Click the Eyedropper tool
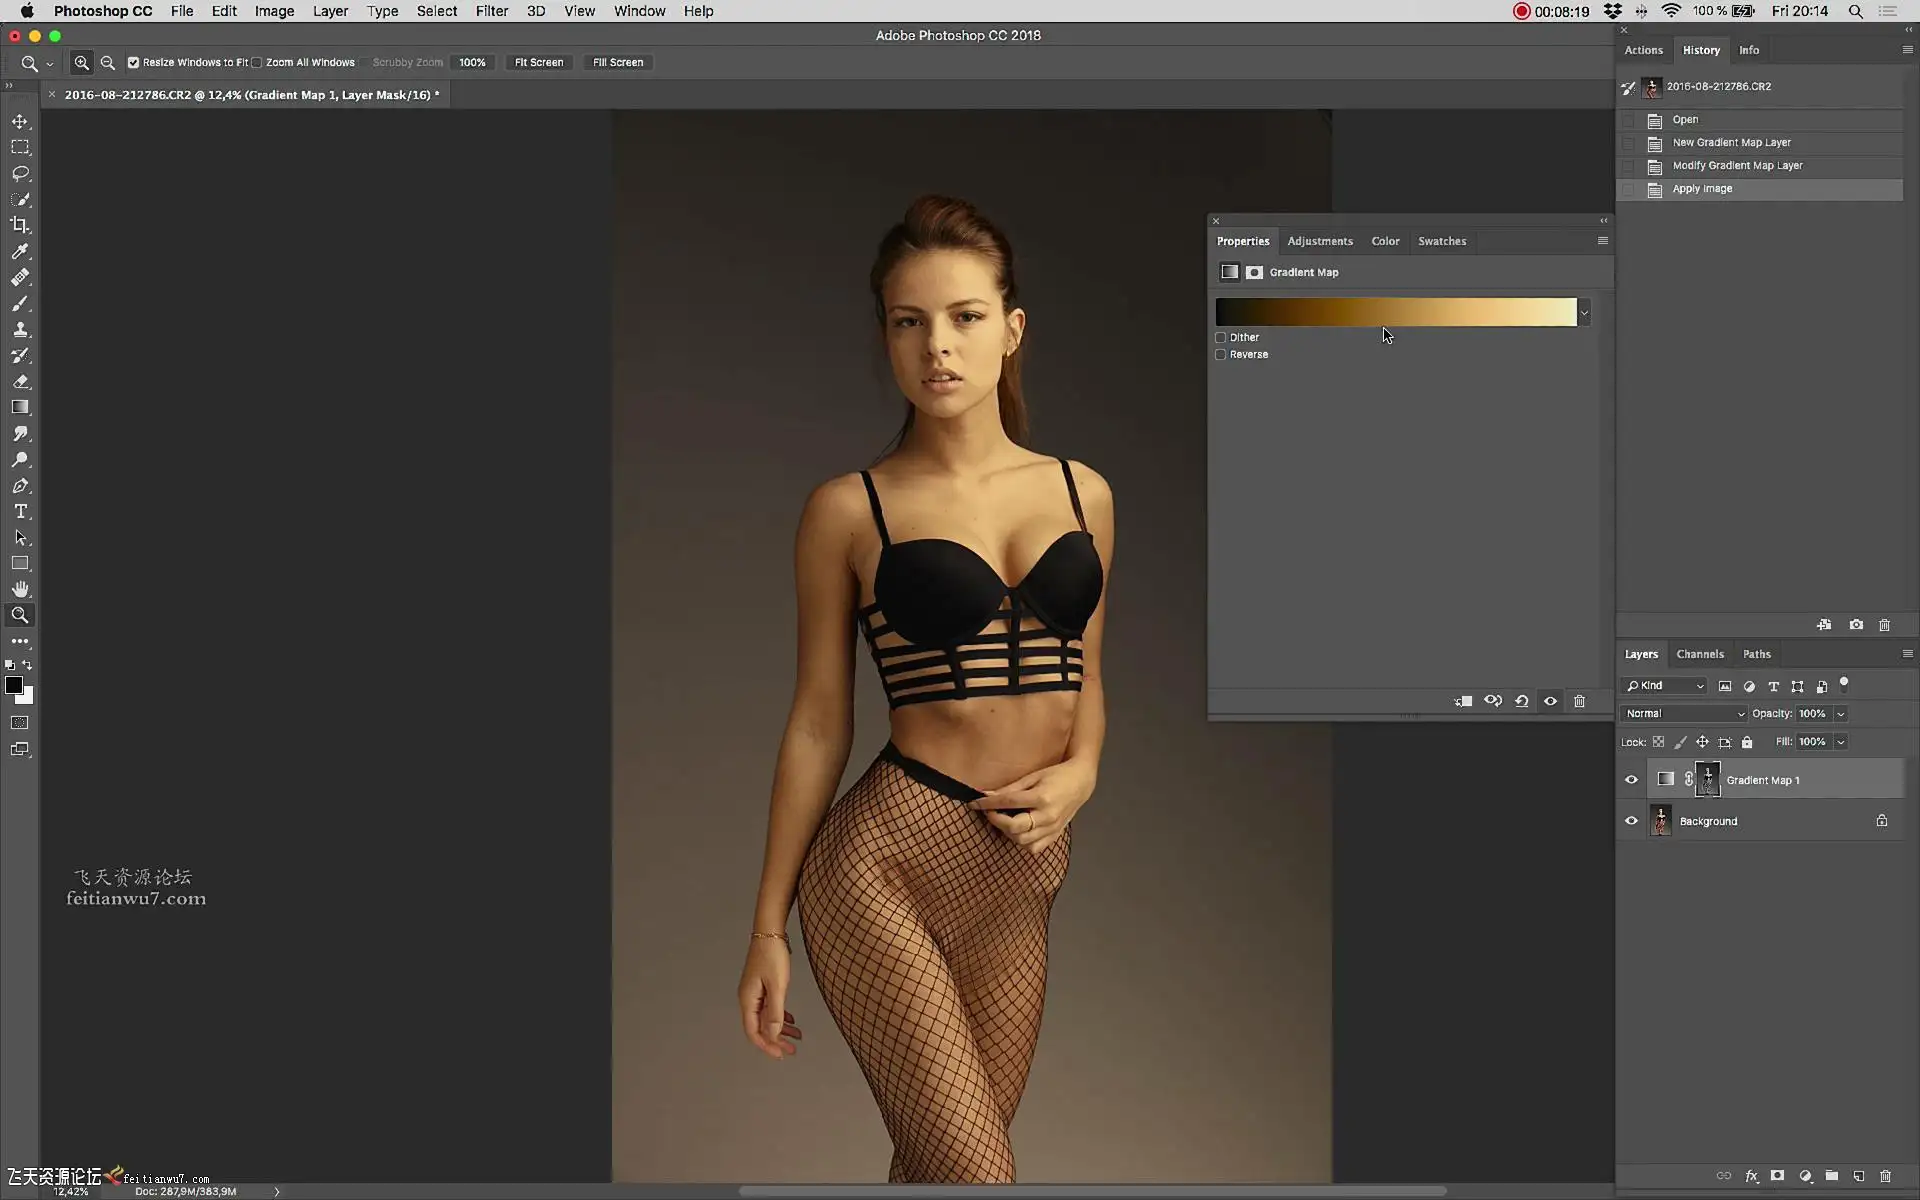The width and height of the screenshot is (1920, 1200). coord(20,251)
